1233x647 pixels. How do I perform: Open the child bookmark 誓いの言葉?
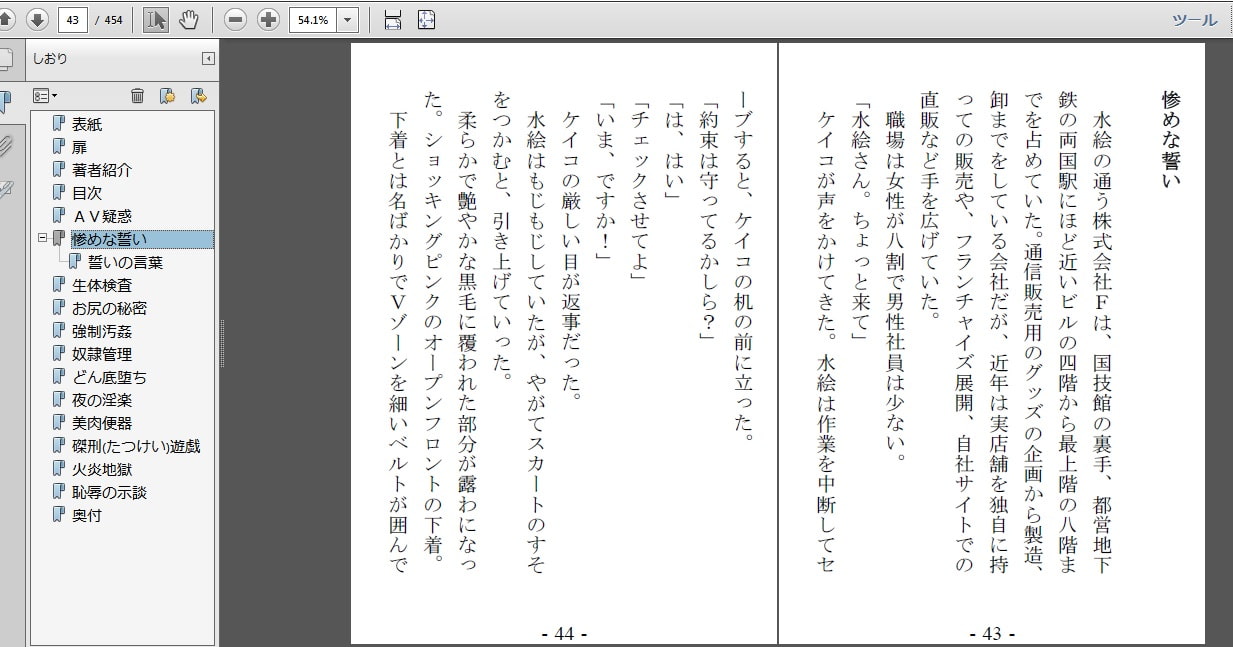coord(125,262)
